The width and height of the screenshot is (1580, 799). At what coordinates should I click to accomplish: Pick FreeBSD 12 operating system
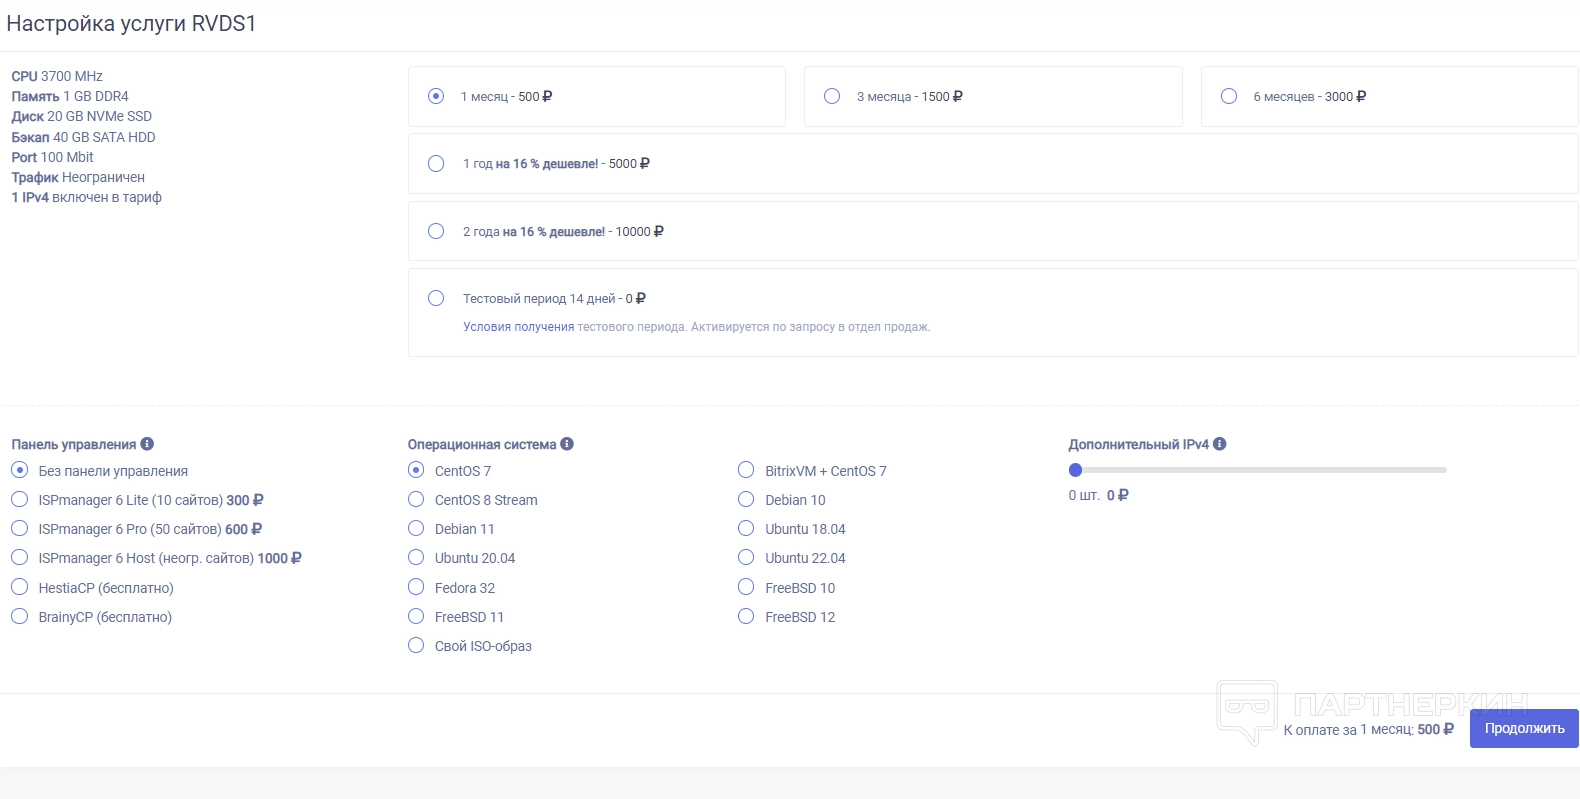[746, 617]
